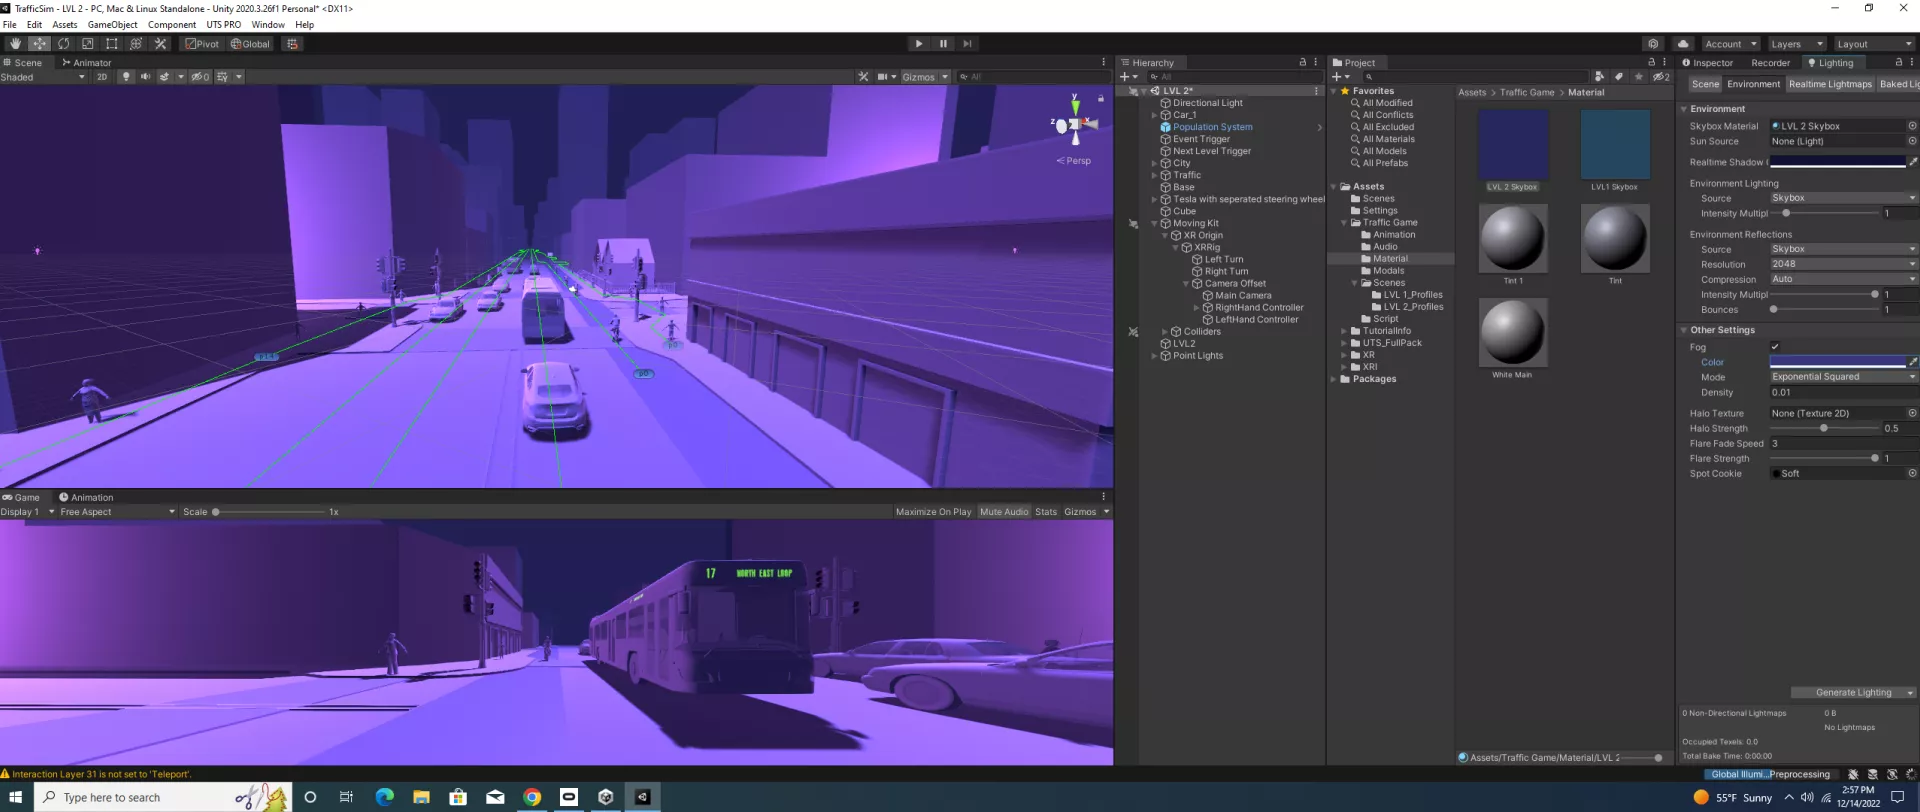Select the Rotate tool
1920x812 pixels.
63,44
